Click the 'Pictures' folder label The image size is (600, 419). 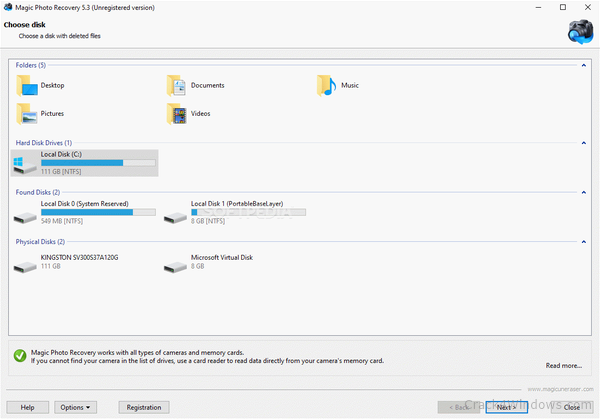tap(52, 114)
